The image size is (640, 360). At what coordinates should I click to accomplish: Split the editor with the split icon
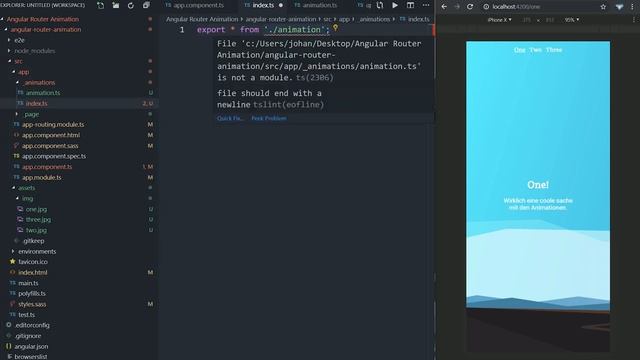(410, 5)
